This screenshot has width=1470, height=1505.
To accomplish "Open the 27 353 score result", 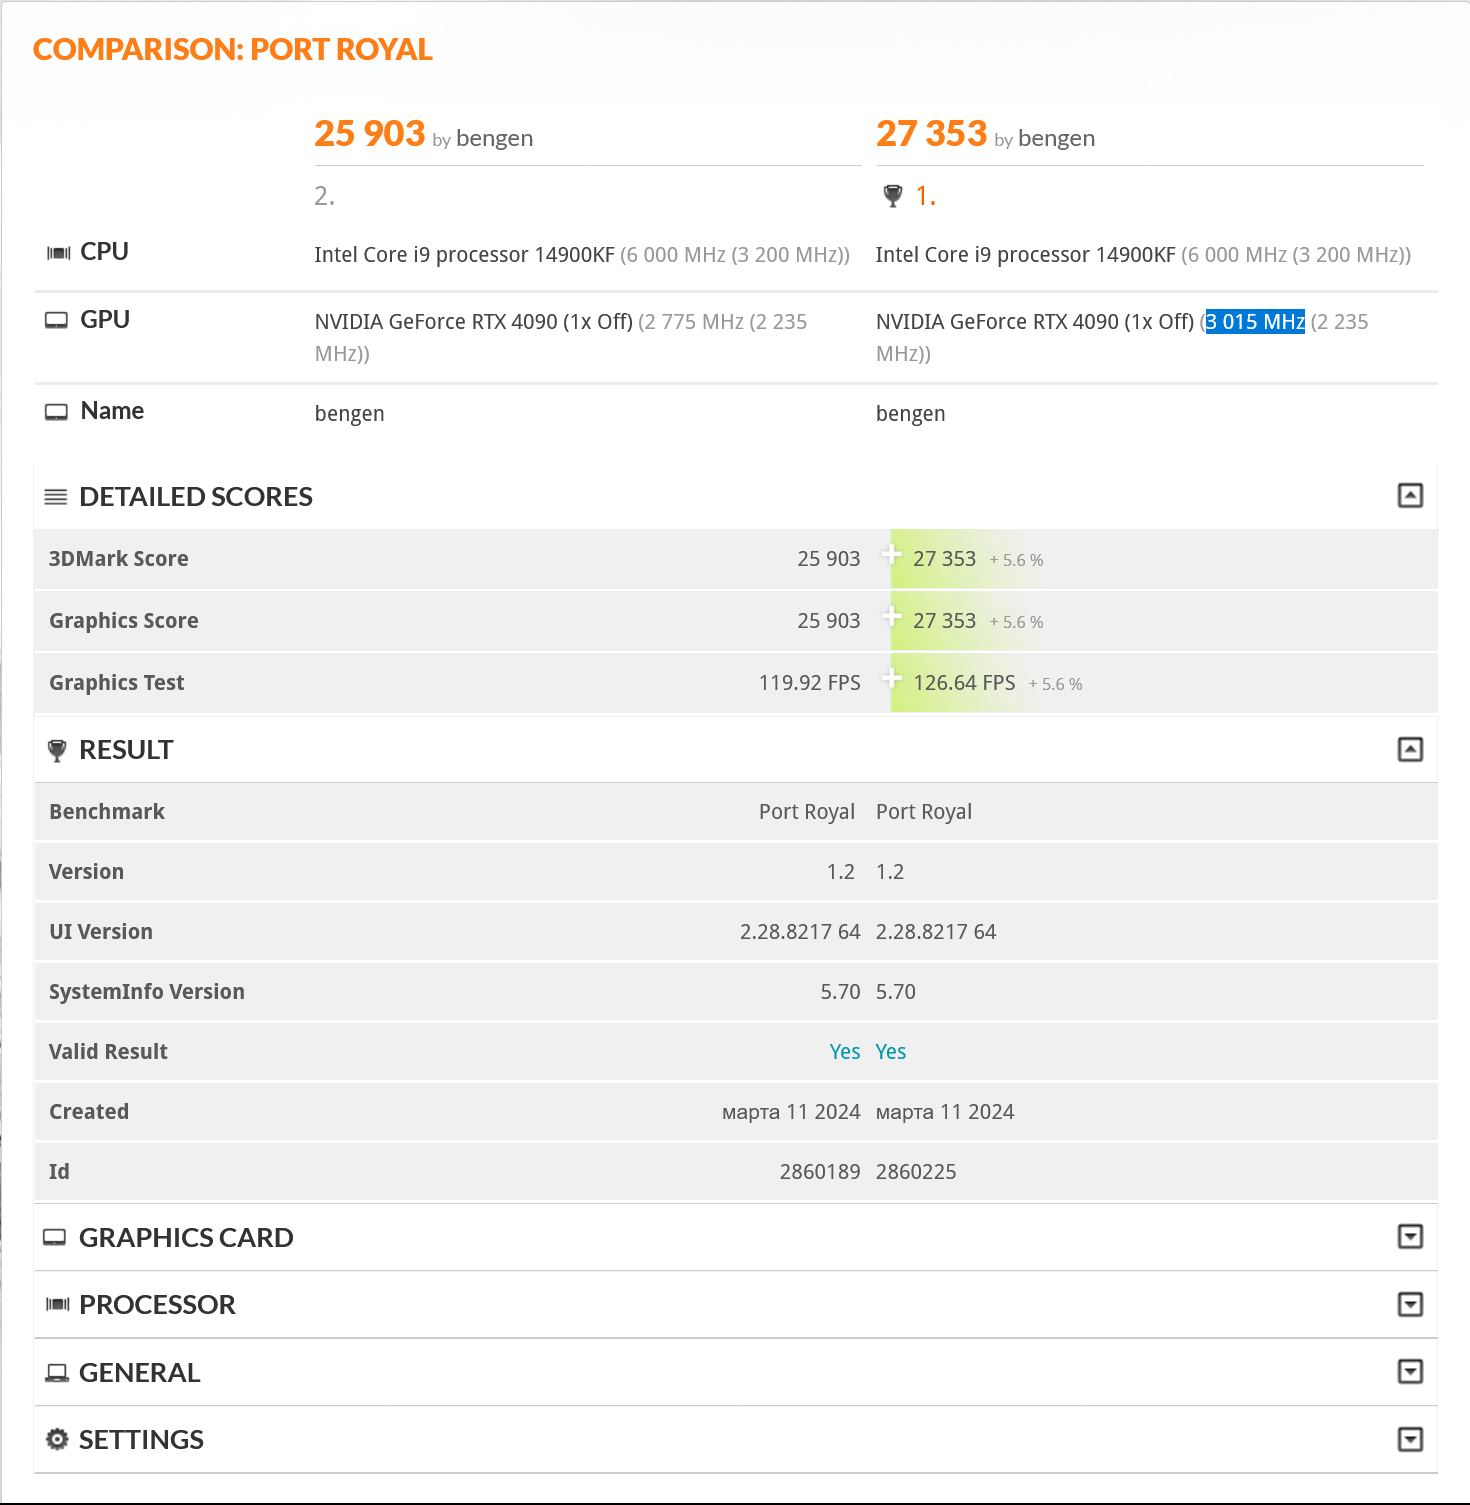I will tap(931, 134).
